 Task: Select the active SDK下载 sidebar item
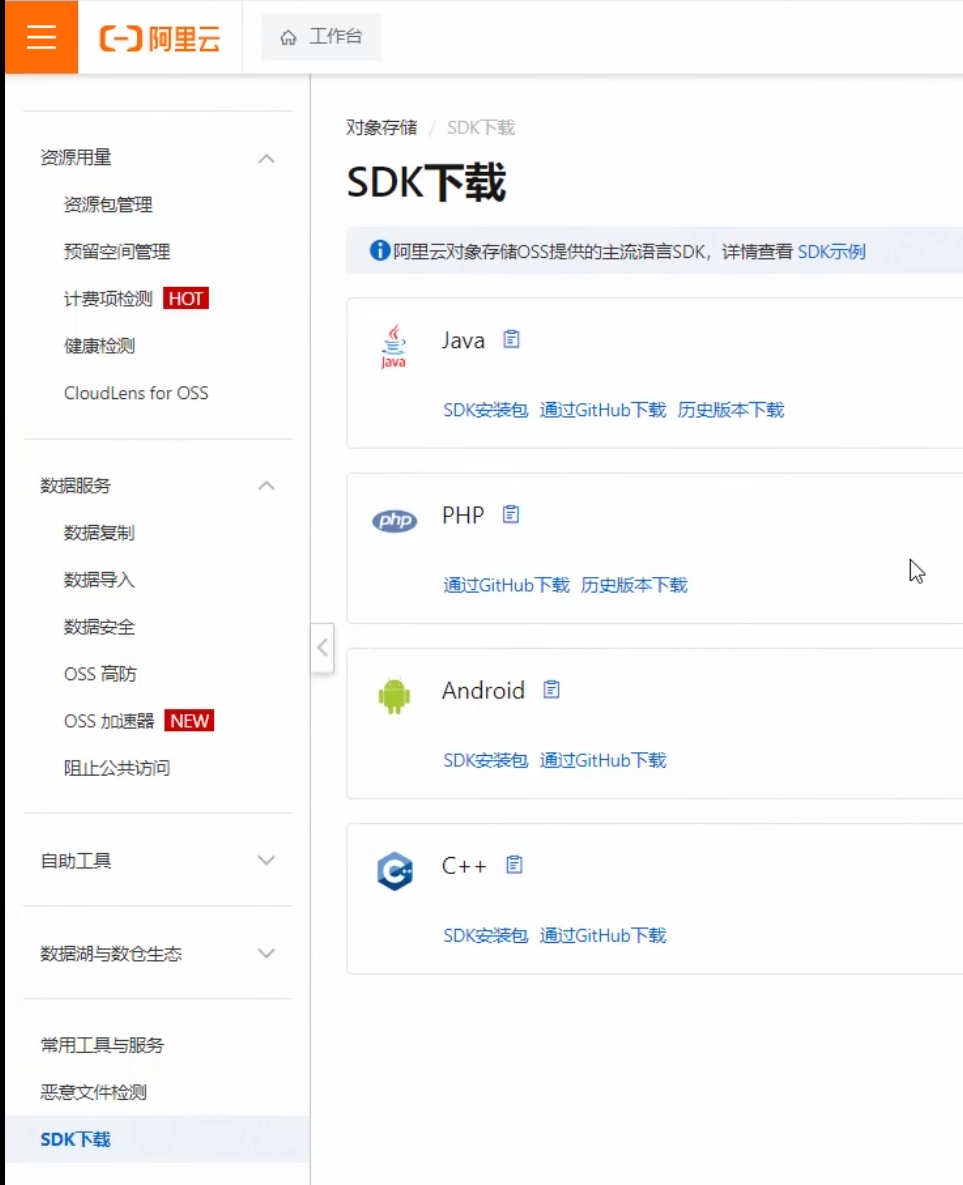click(x=158, y=1139)
